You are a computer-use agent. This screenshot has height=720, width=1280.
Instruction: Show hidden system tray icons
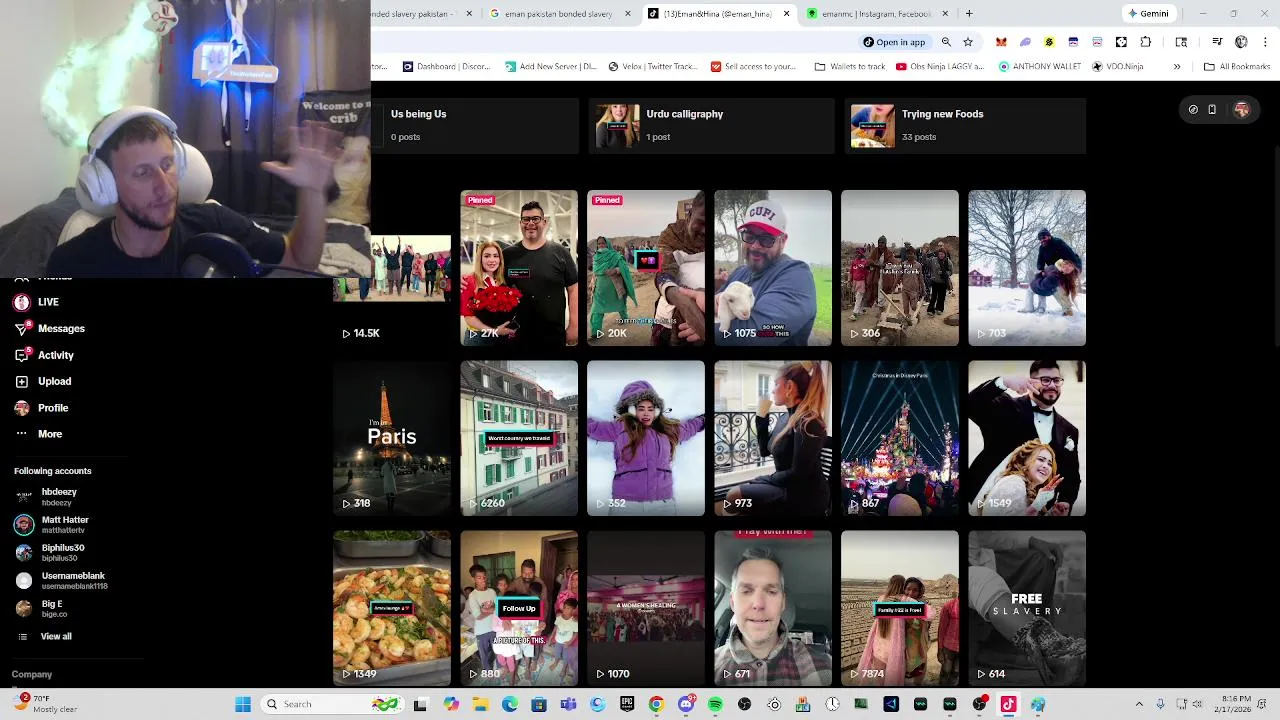coord(1139,704)
